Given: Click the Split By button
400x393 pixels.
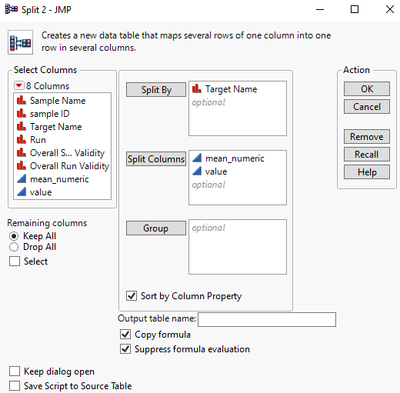Looking at the screenshot, I should [x=156, y=90].
